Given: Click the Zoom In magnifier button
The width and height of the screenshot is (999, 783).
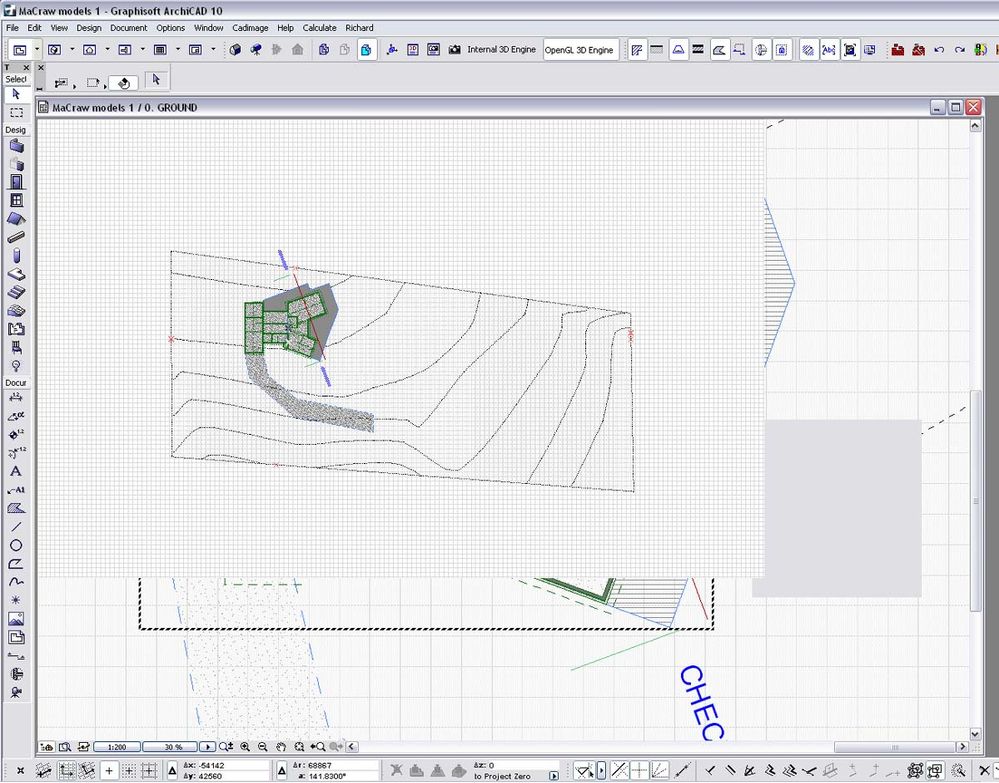Looking at the screenshot, I should tap(244, 746).
